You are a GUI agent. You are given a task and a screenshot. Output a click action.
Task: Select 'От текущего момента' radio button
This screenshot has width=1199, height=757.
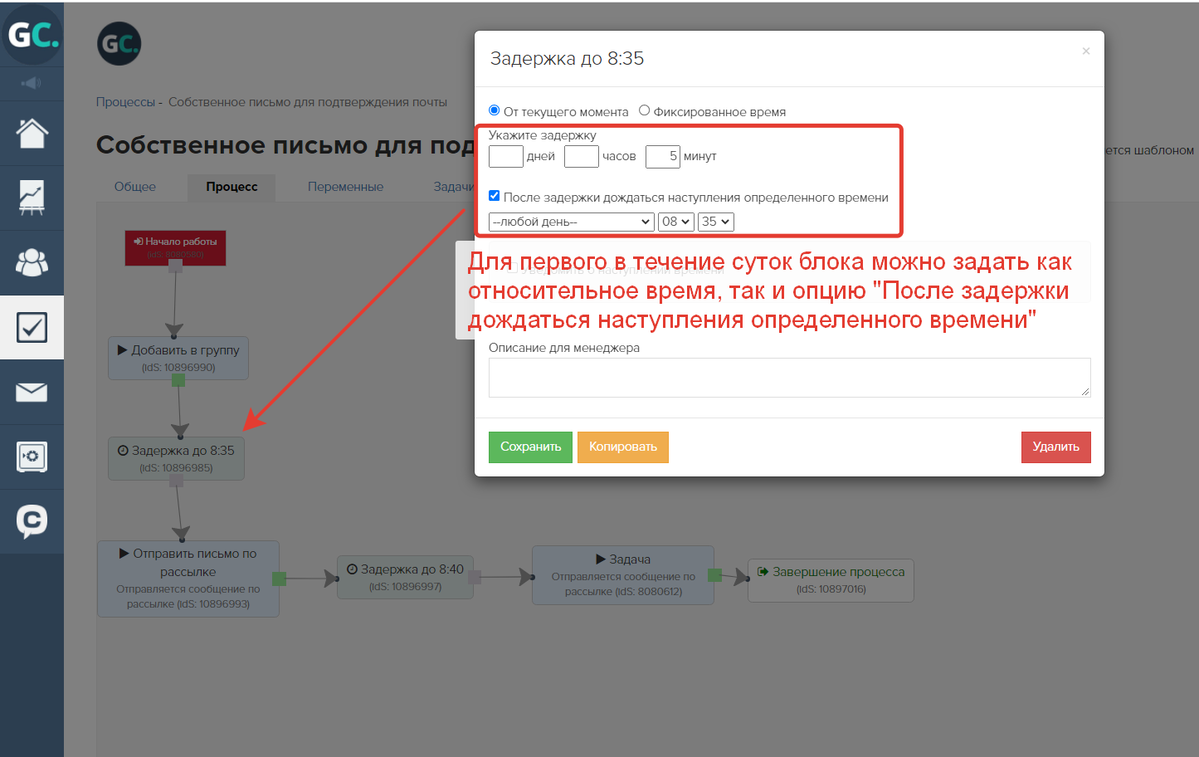[x=494, y=111]
